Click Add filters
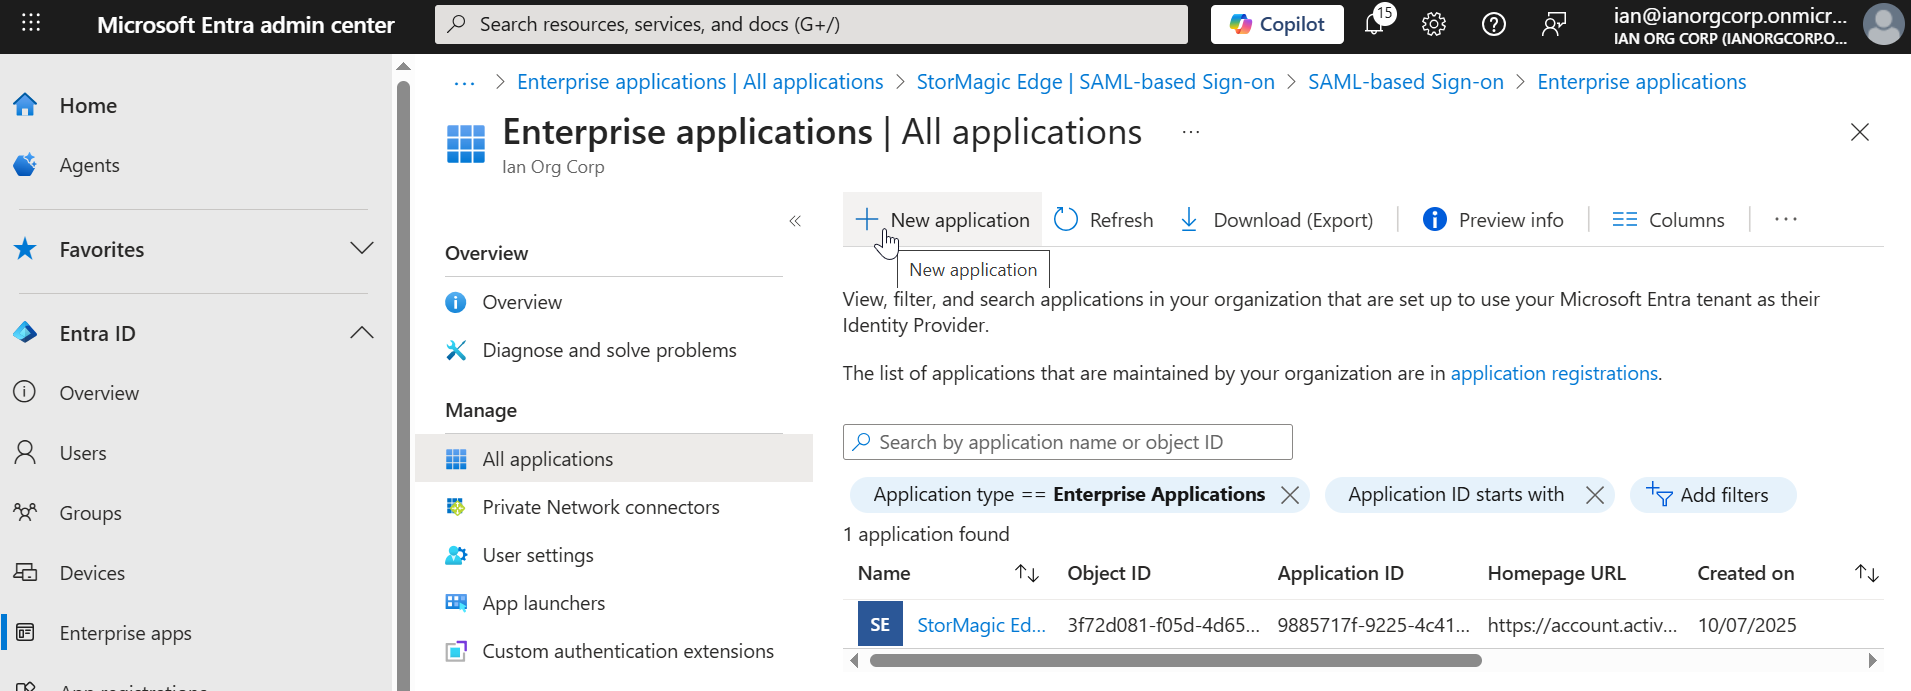 pos(1712,495)
